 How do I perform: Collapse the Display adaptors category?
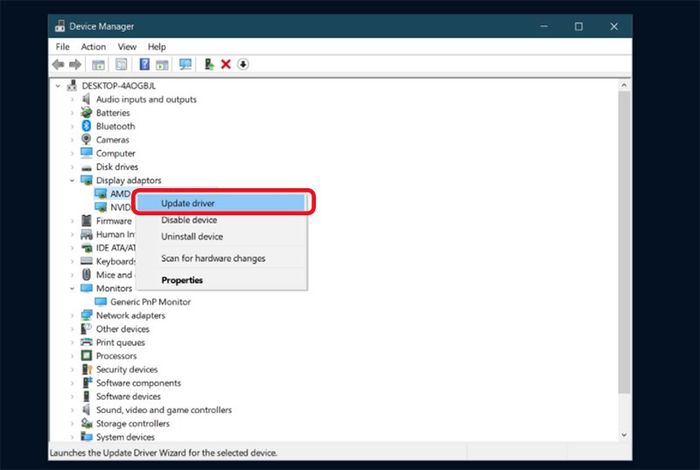coord(72,180)
